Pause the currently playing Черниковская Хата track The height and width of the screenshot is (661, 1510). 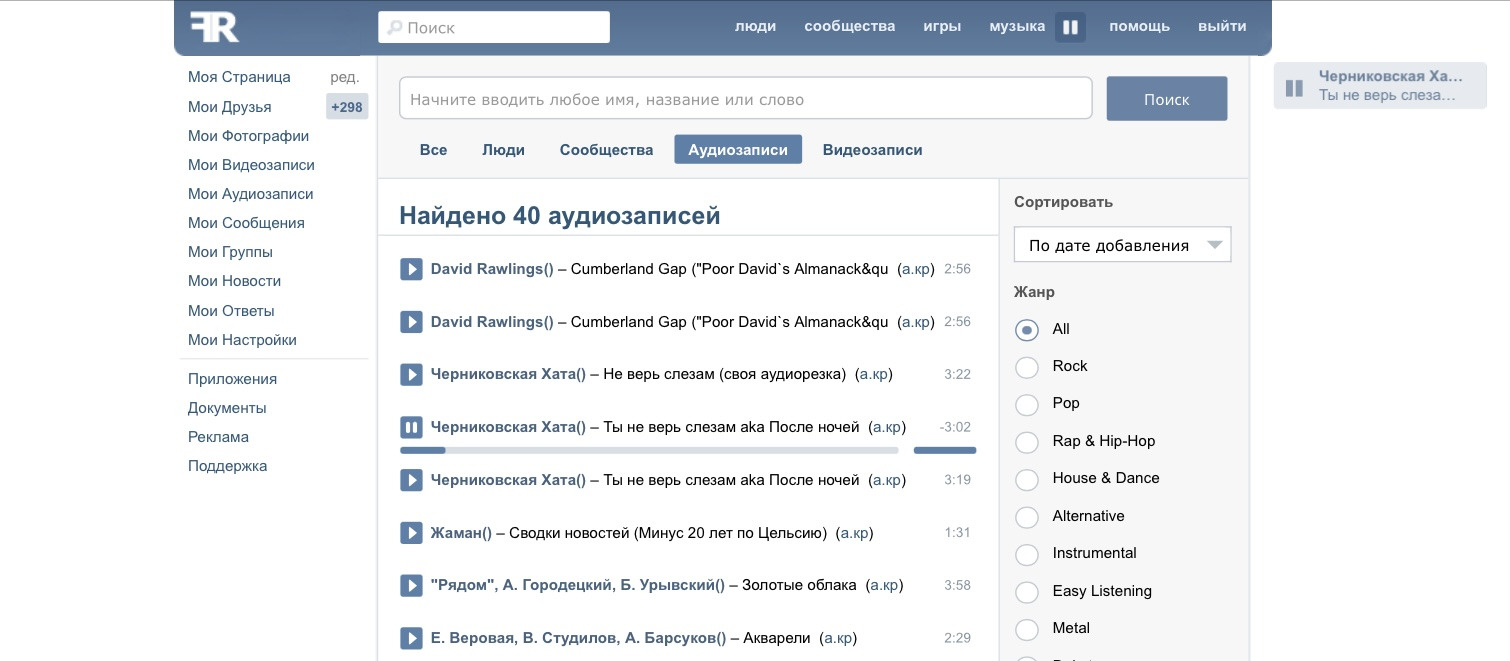(x=411, y=428)
